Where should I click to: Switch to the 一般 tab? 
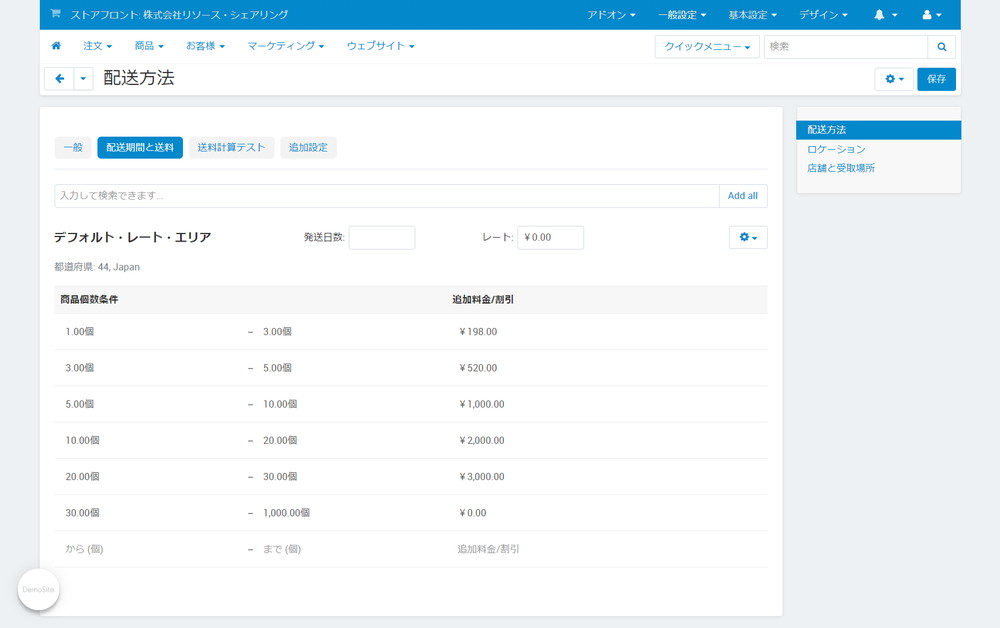click(73, 147)
